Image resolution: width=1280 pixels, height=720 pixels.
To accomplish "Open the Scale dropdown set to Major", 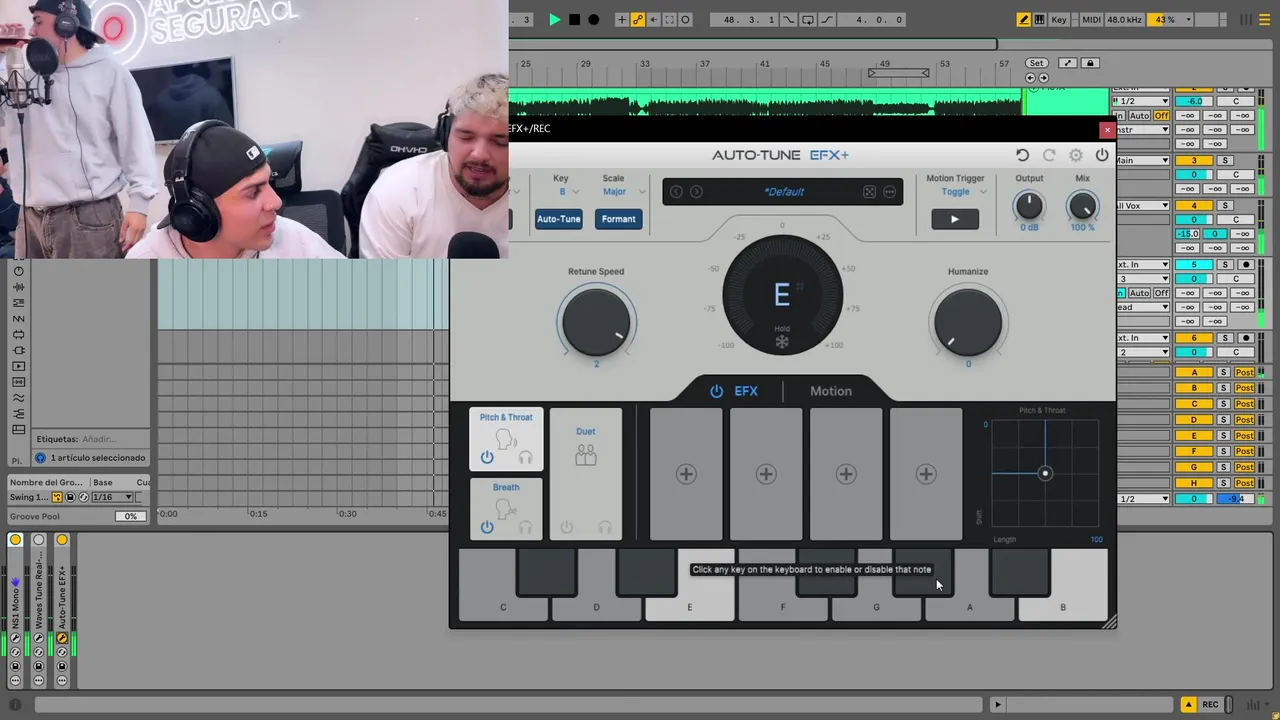I will (623, 191).
